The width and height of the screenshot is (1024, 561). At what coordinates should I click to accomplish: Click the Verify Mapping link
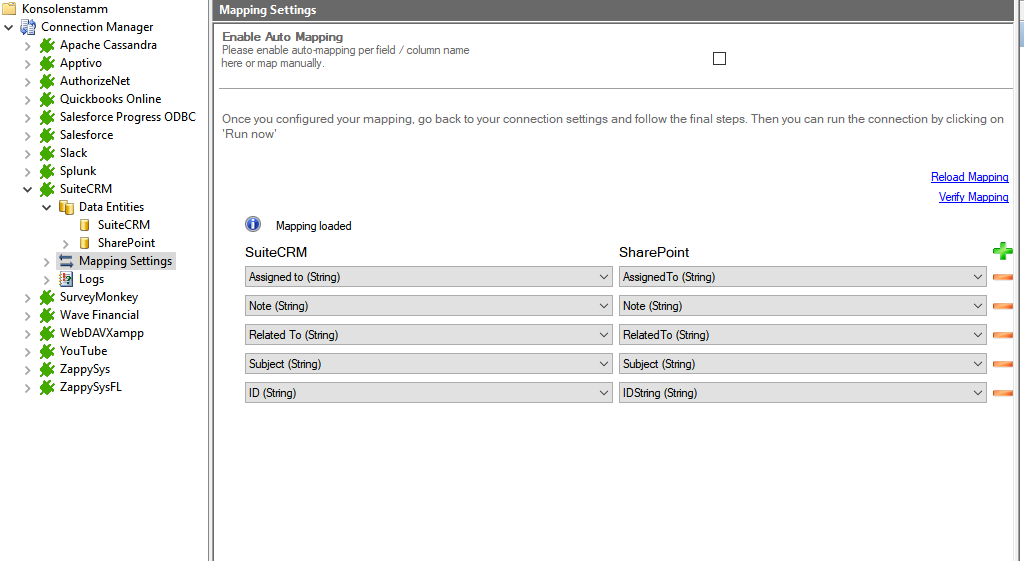[x=973, y=197]
